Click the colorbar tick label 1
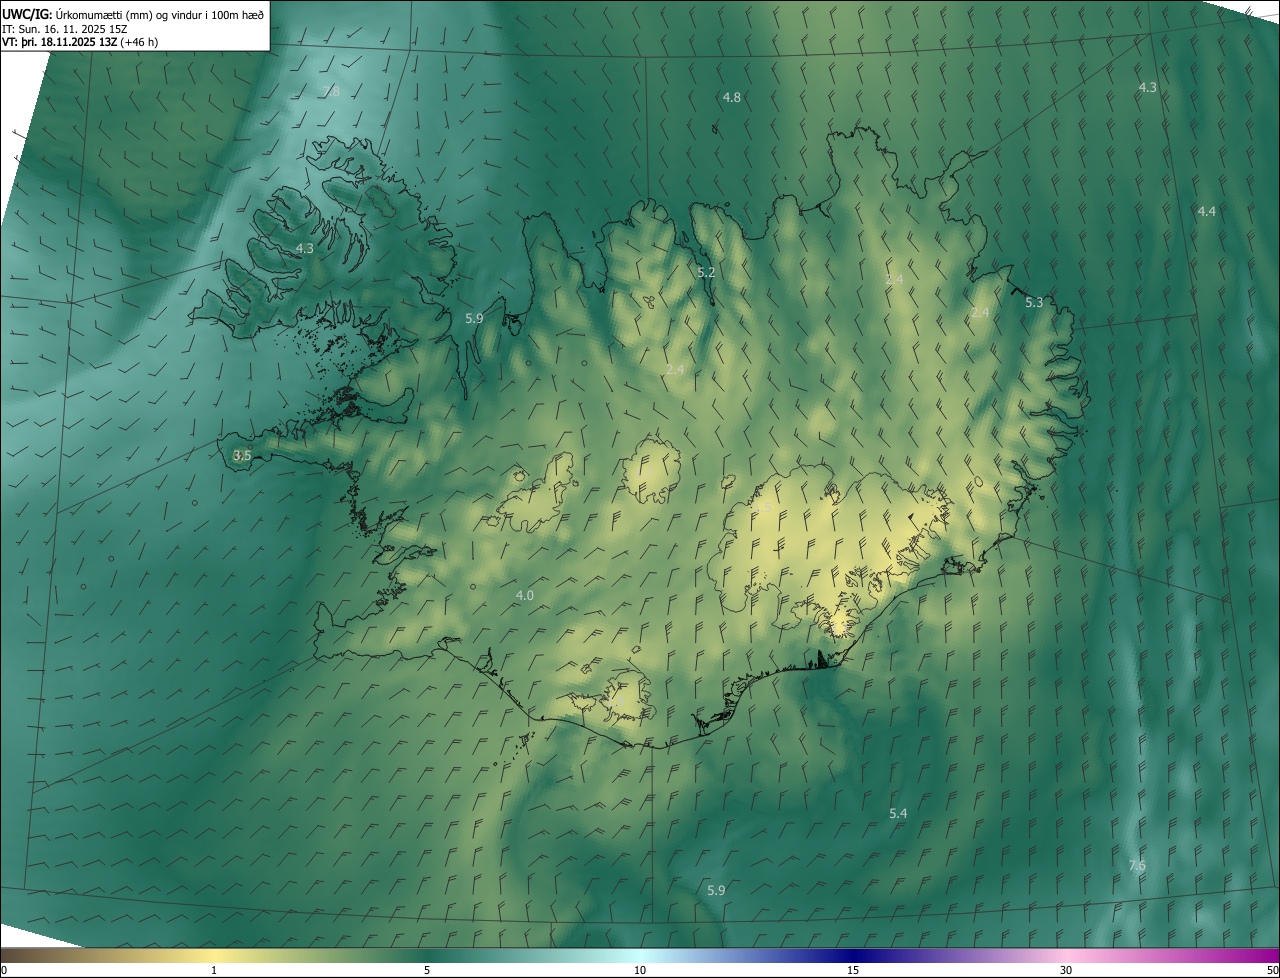The height and width of the screenshot is (978, 1280). tap(214, 970)
